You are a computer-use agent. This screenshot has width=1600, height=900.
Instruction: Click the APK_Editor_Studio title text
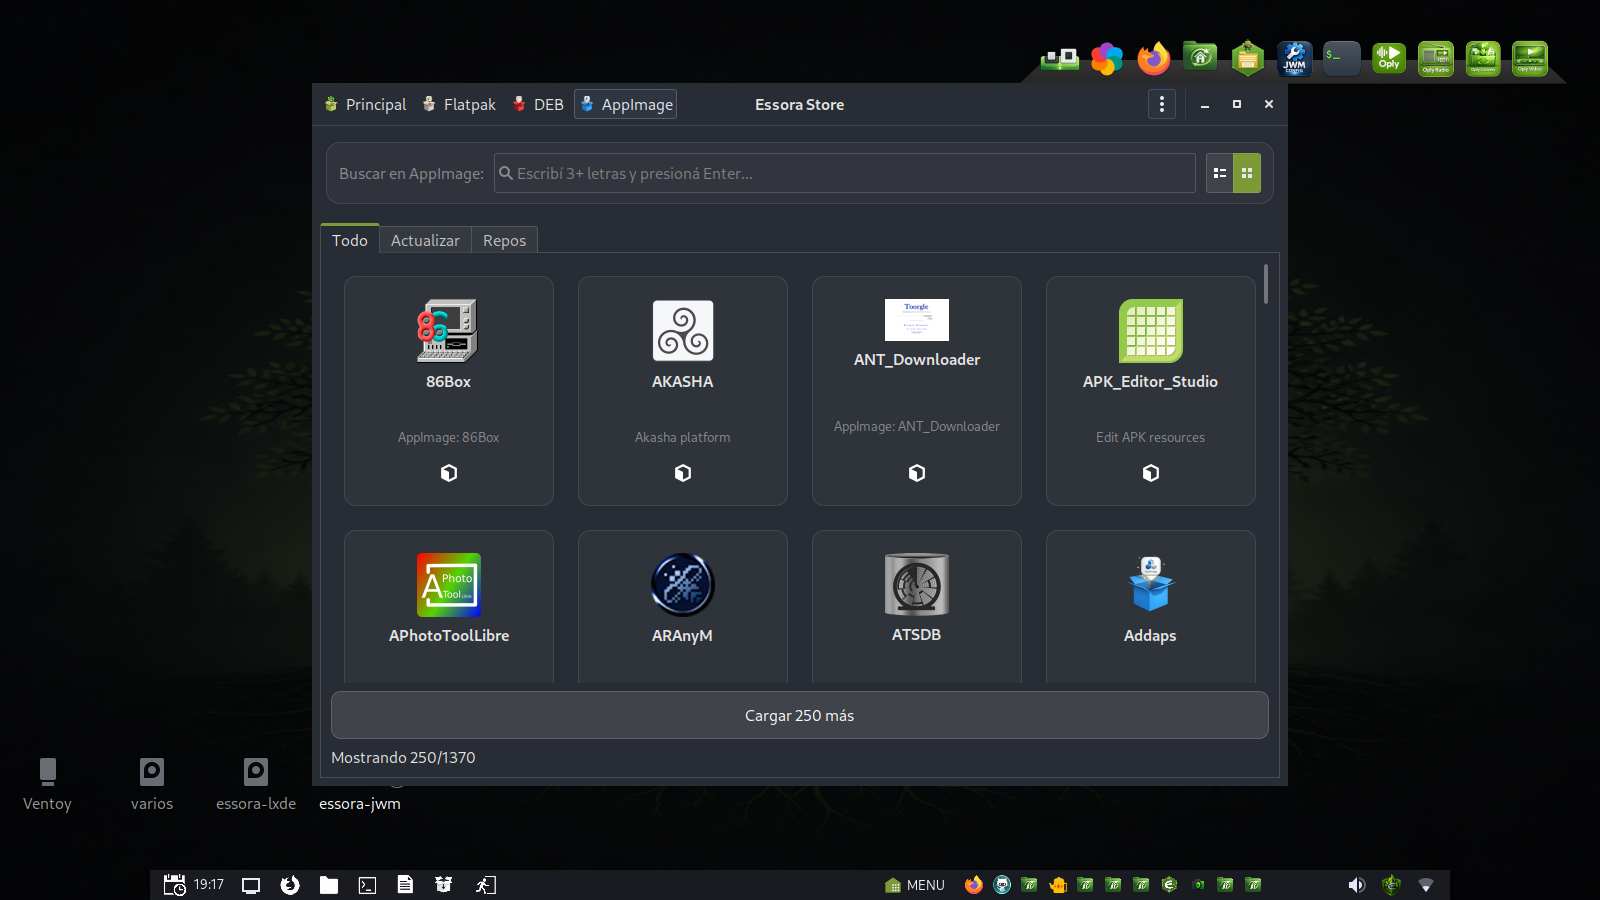(1150, 382)
